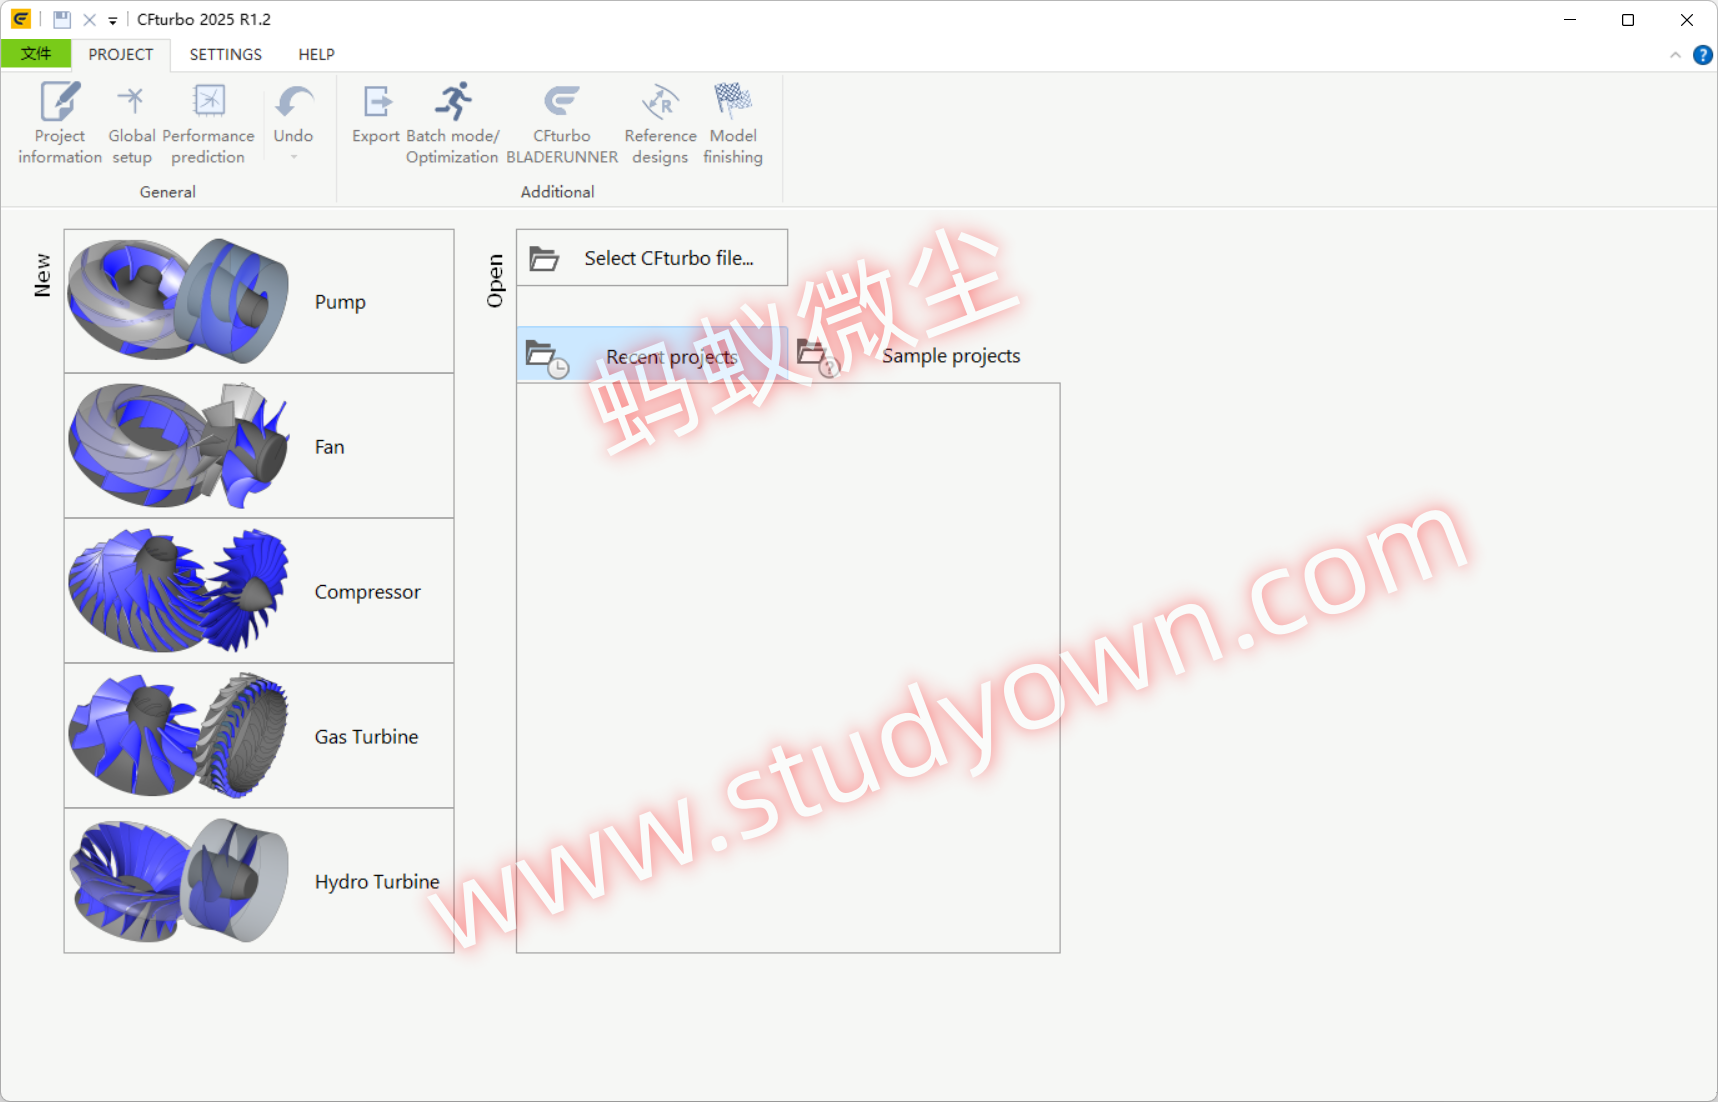This screenshot has height=1102, width=1718.
Task: Click the blue help question mark icon
Action: click(1702, 55)
